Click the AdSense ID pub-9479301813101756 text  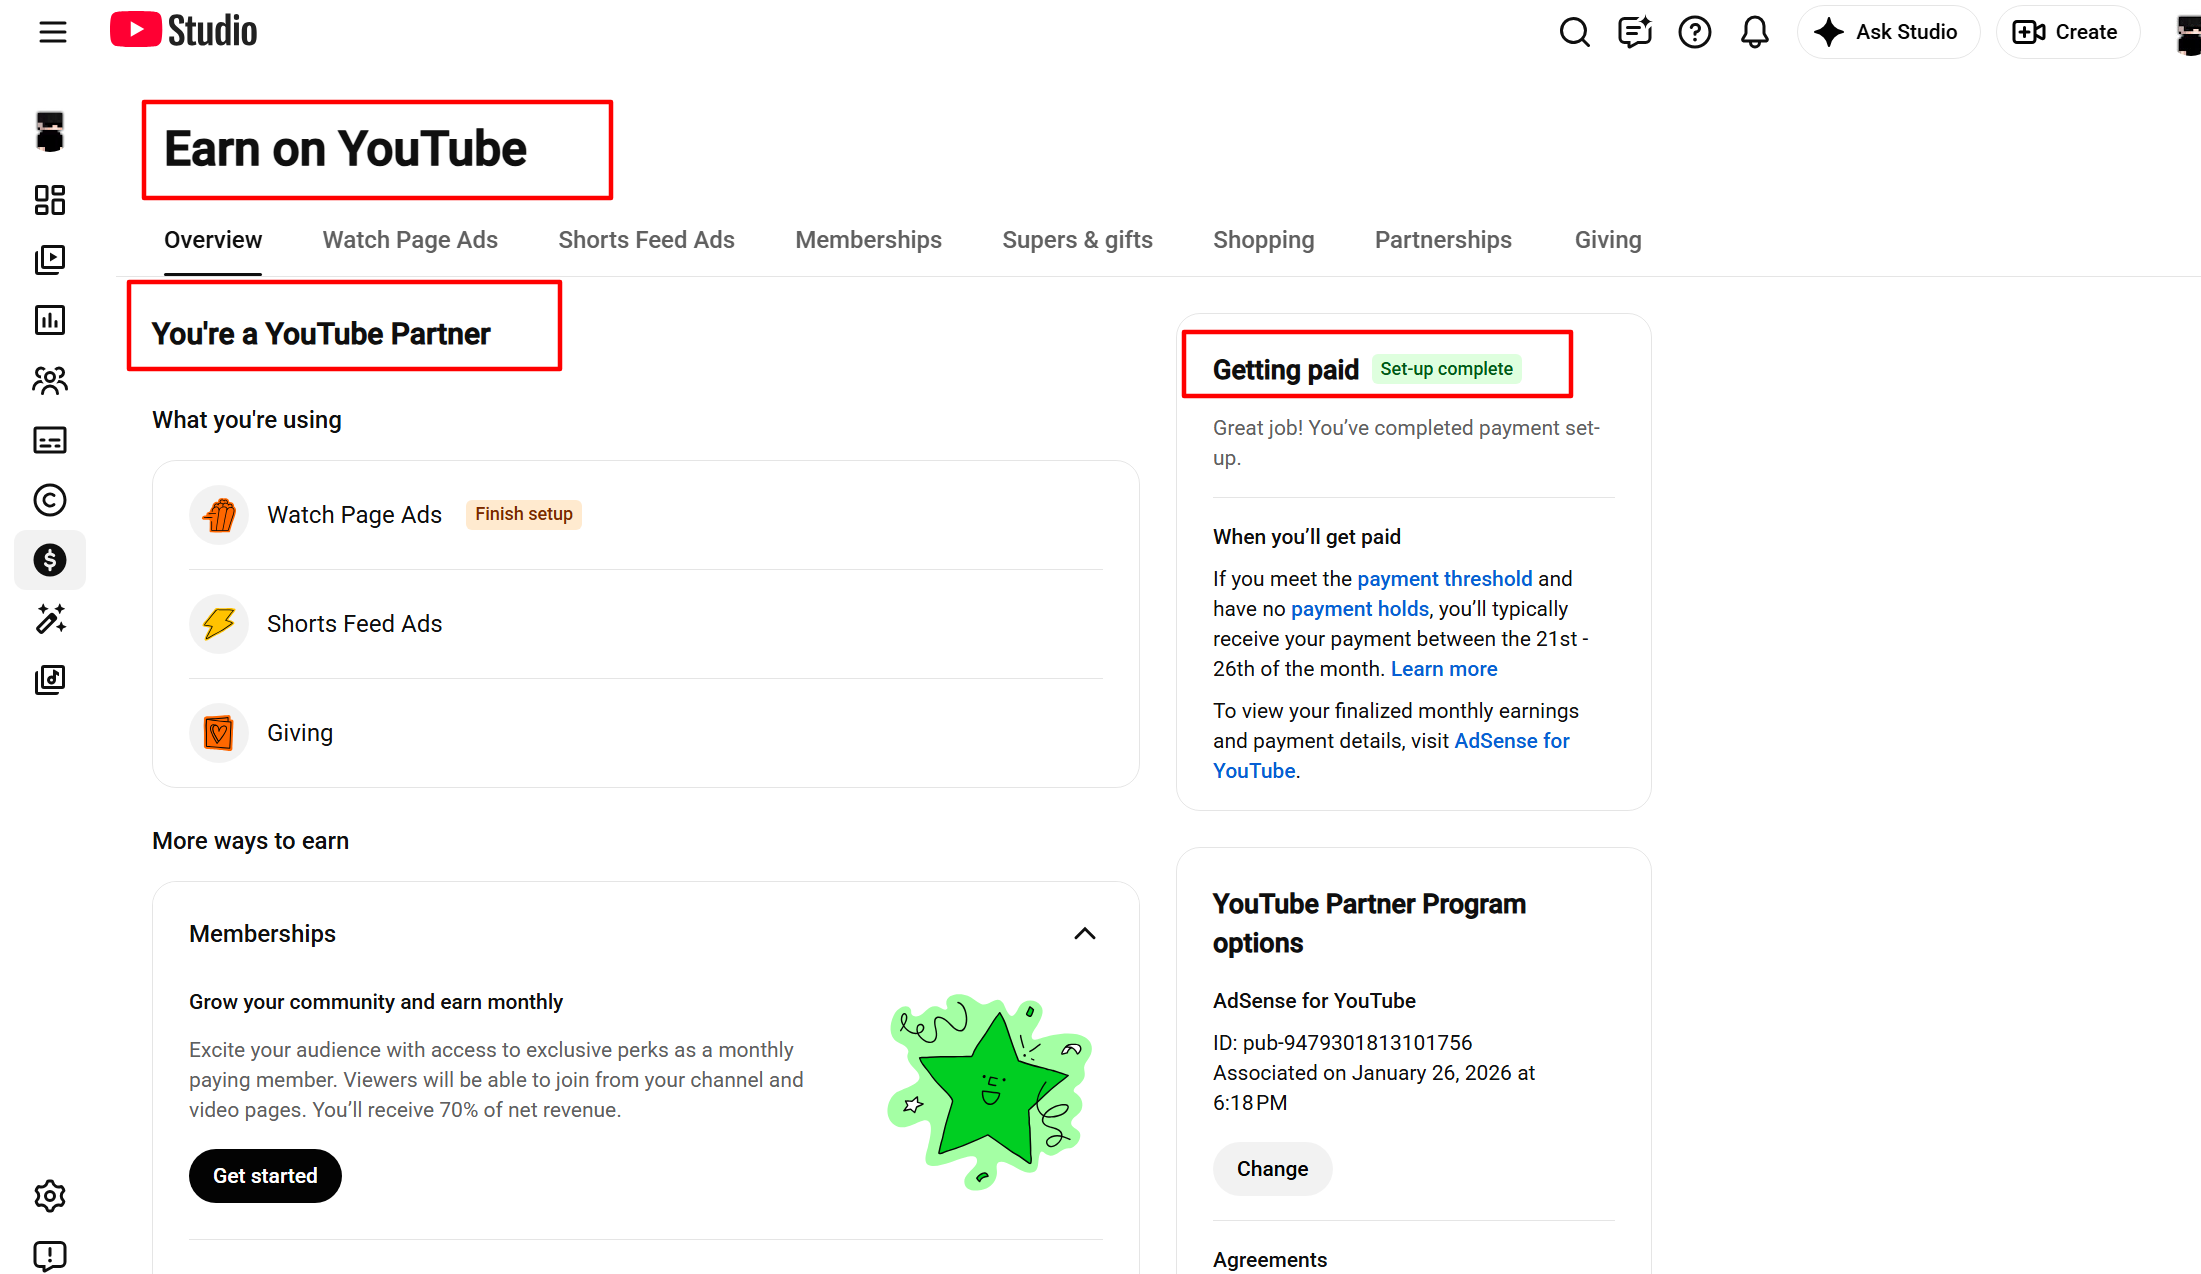[x=1342, y=1043]
